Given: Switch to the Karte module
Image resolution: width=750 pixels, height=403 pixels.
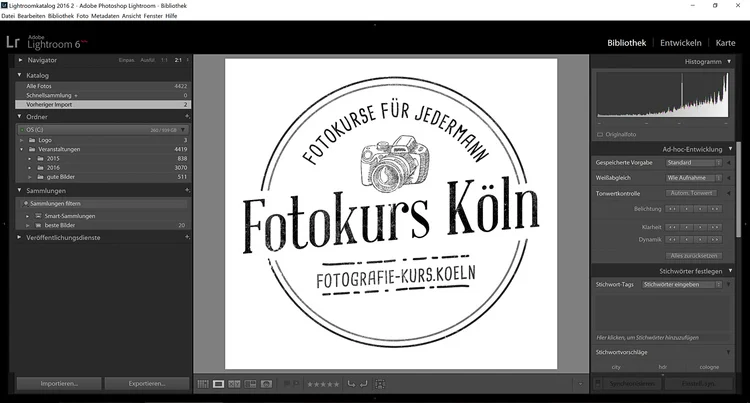Looking at the screenshot, I should click(x=725, y=43).
